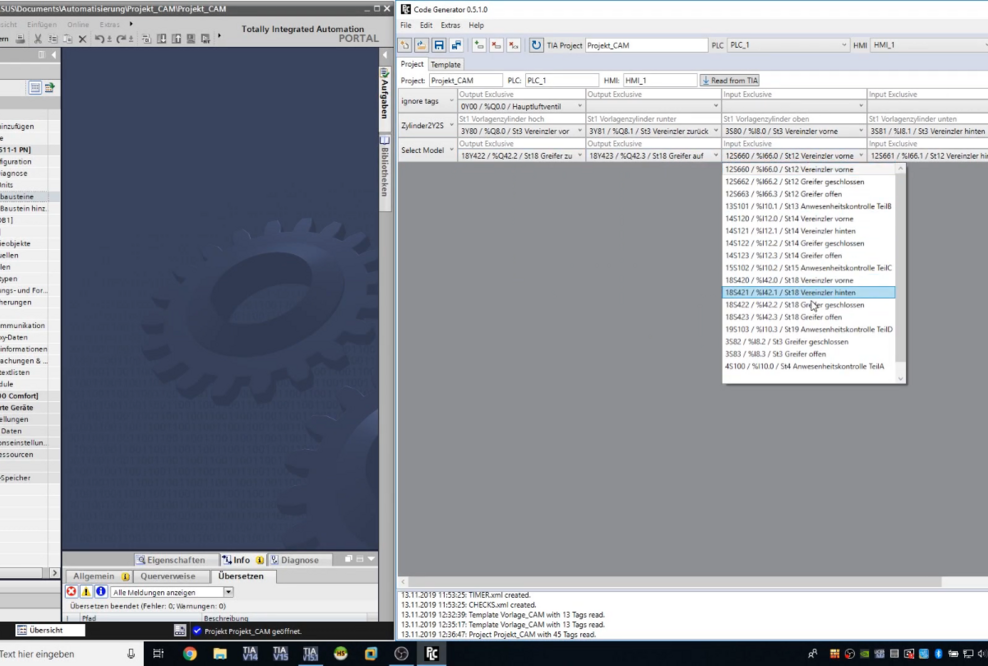Open the 'Select Model' row dropdown

tap(451, 151)
